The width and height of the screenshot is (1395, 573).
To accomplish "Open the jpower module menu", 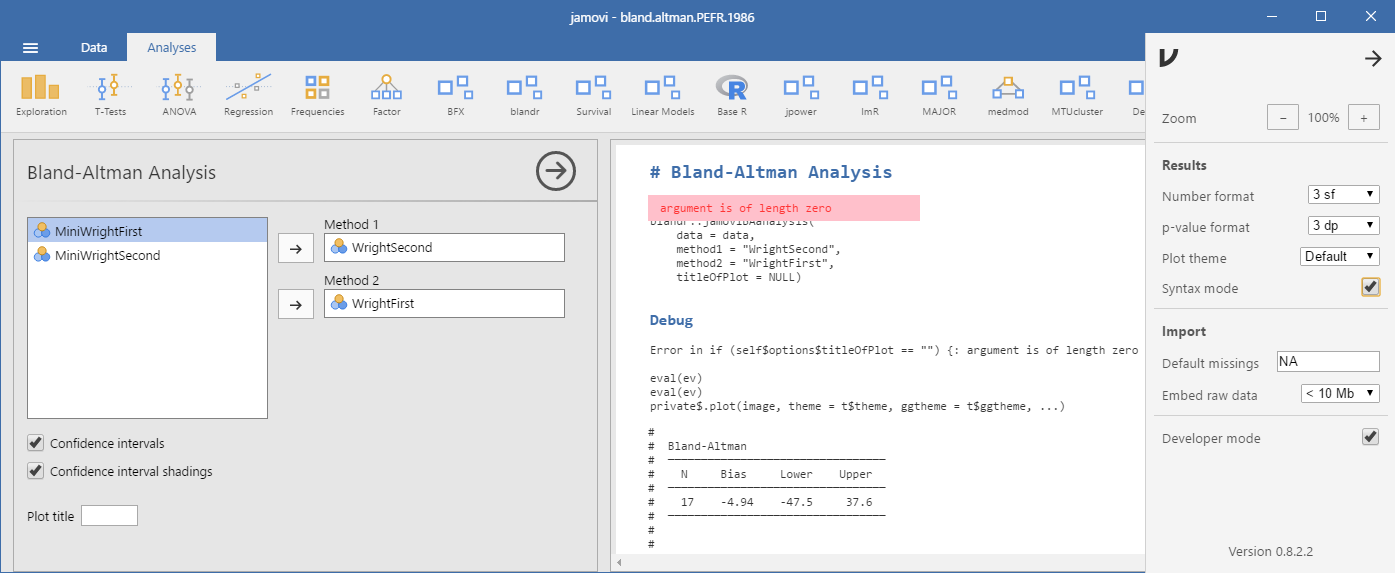I will pos(800,96).
